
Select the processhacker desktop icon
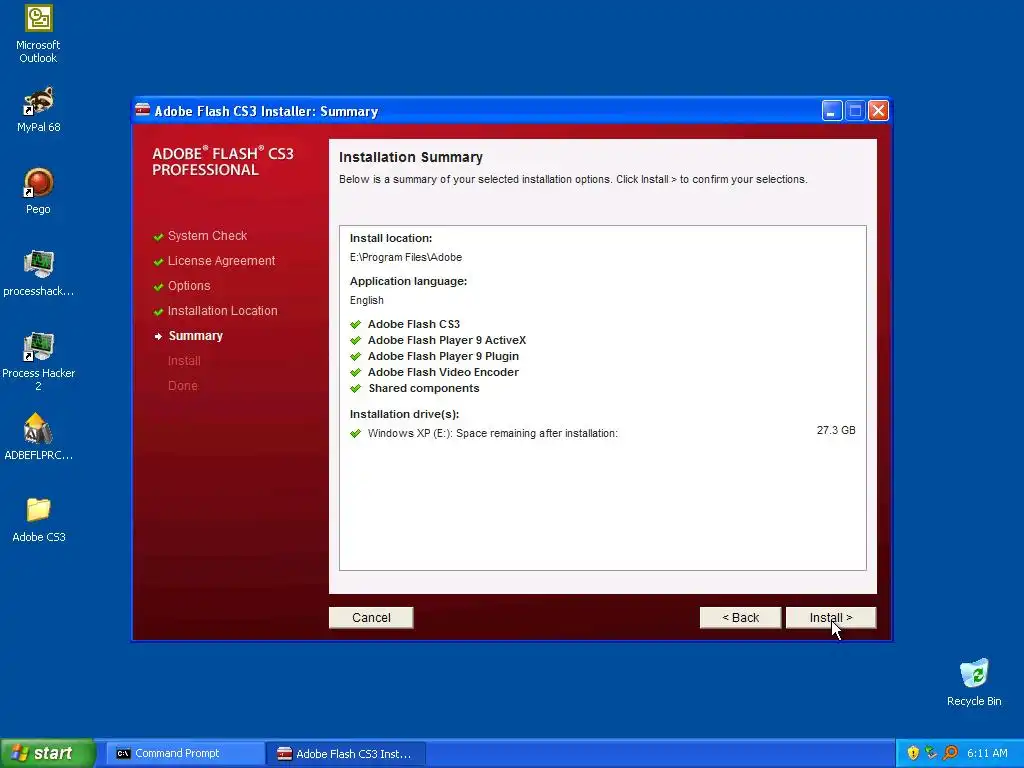click(x=38, y=274)
